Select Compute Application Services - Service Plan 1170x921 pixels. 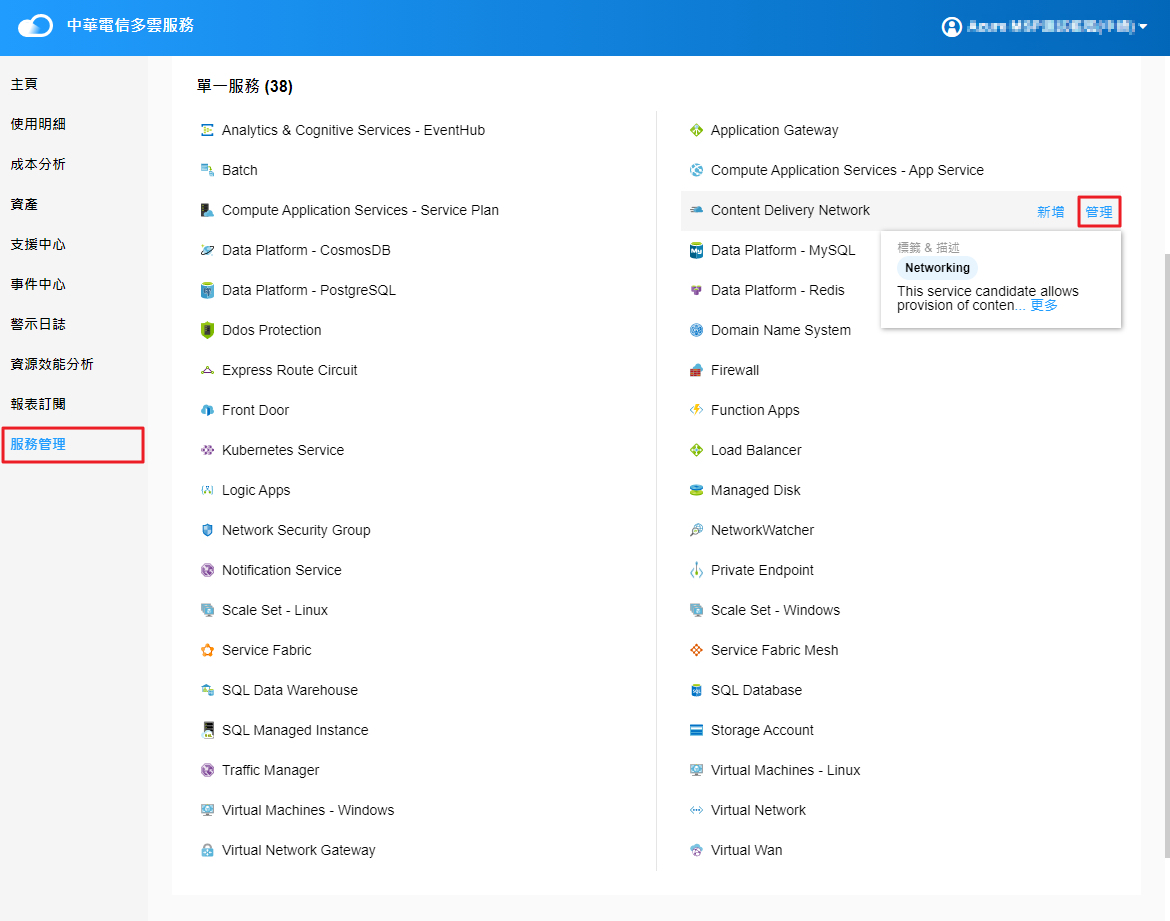click(360, 210)
